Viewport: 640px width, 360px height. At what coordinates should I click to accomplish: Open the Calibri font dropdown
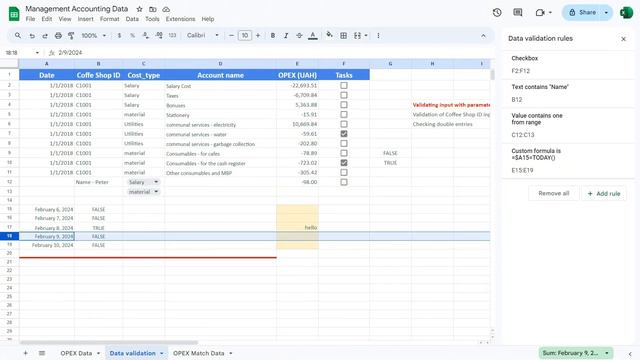202,36
